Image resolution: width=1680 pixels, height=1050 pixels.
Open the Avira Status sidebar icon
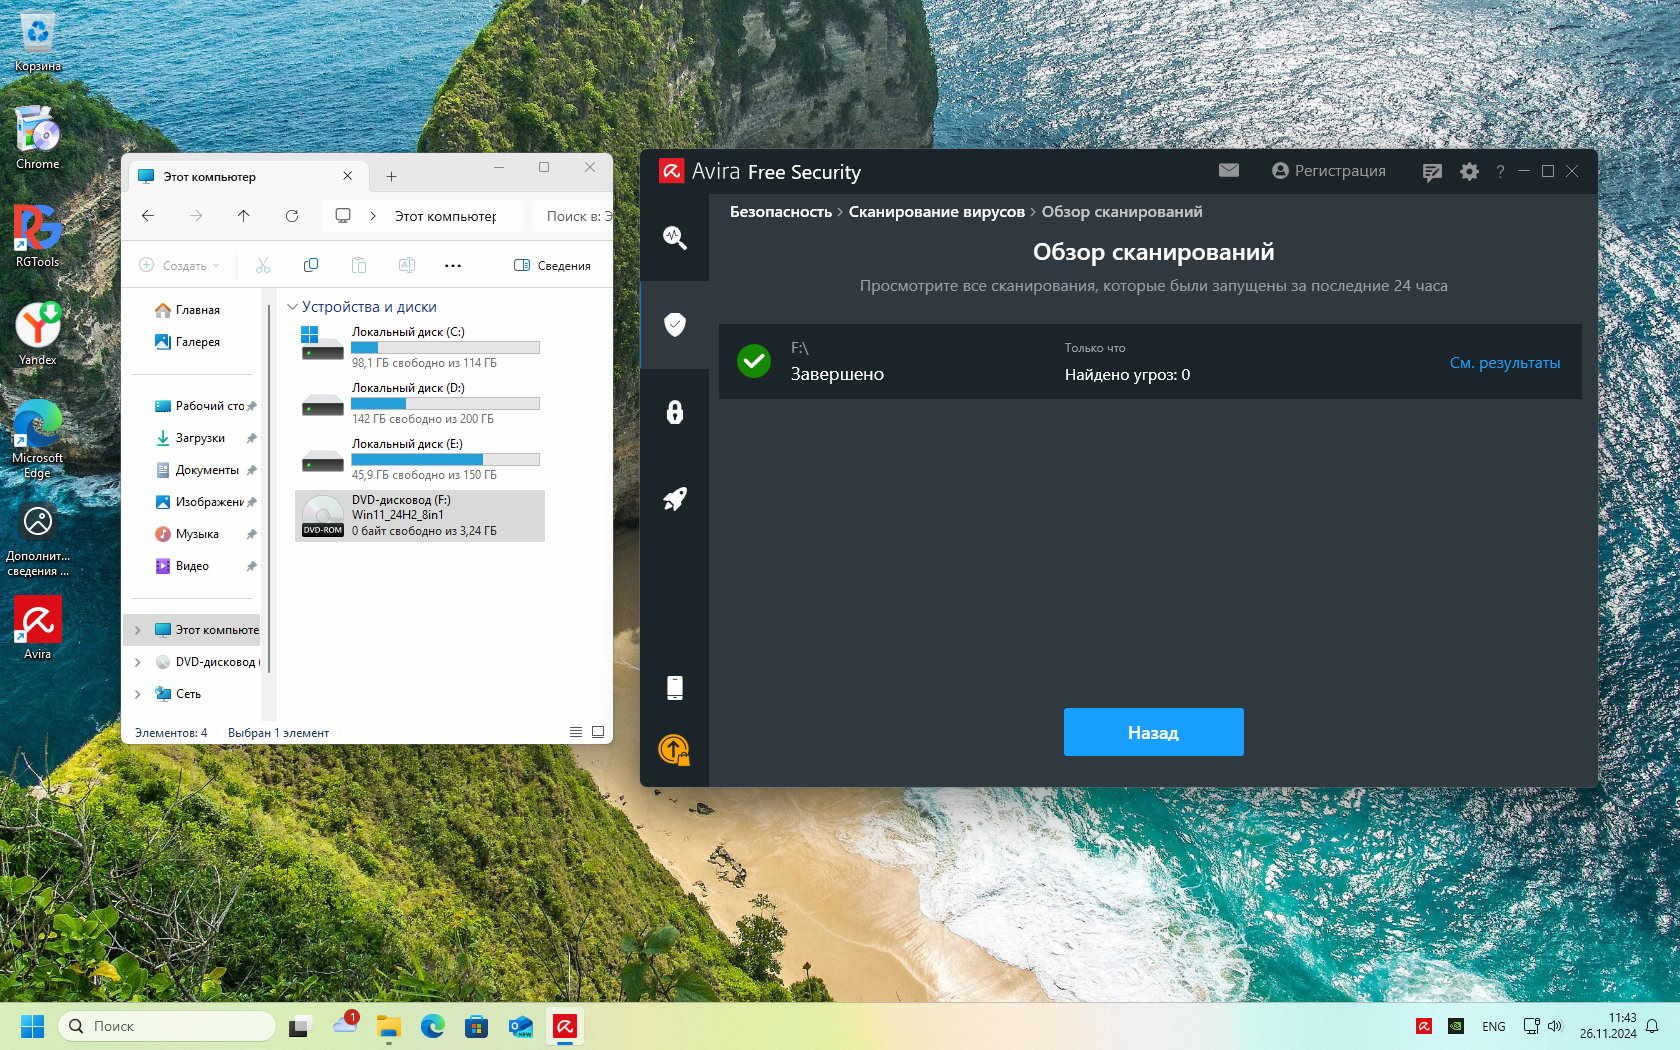[x=674, y=237]
